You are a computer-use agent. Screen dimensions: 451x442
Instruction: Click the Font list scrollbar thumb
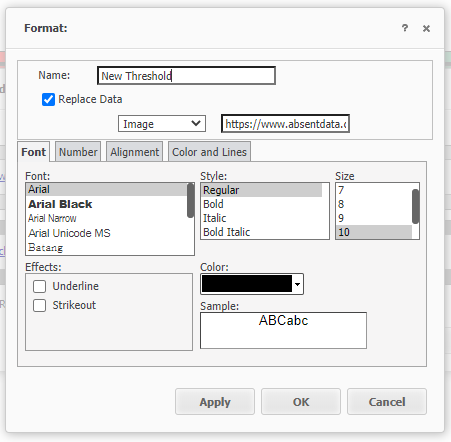coord(191,200)
